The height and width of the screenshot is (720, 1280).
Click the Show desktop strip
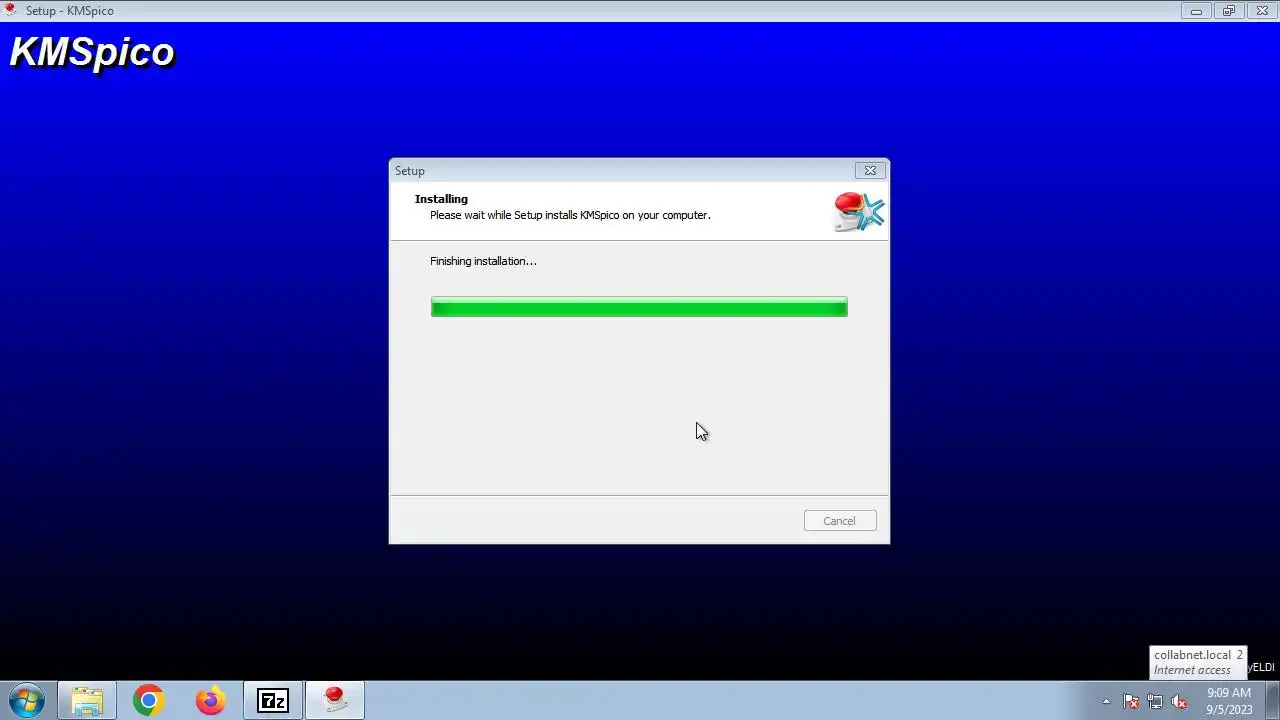(1272, 701)
